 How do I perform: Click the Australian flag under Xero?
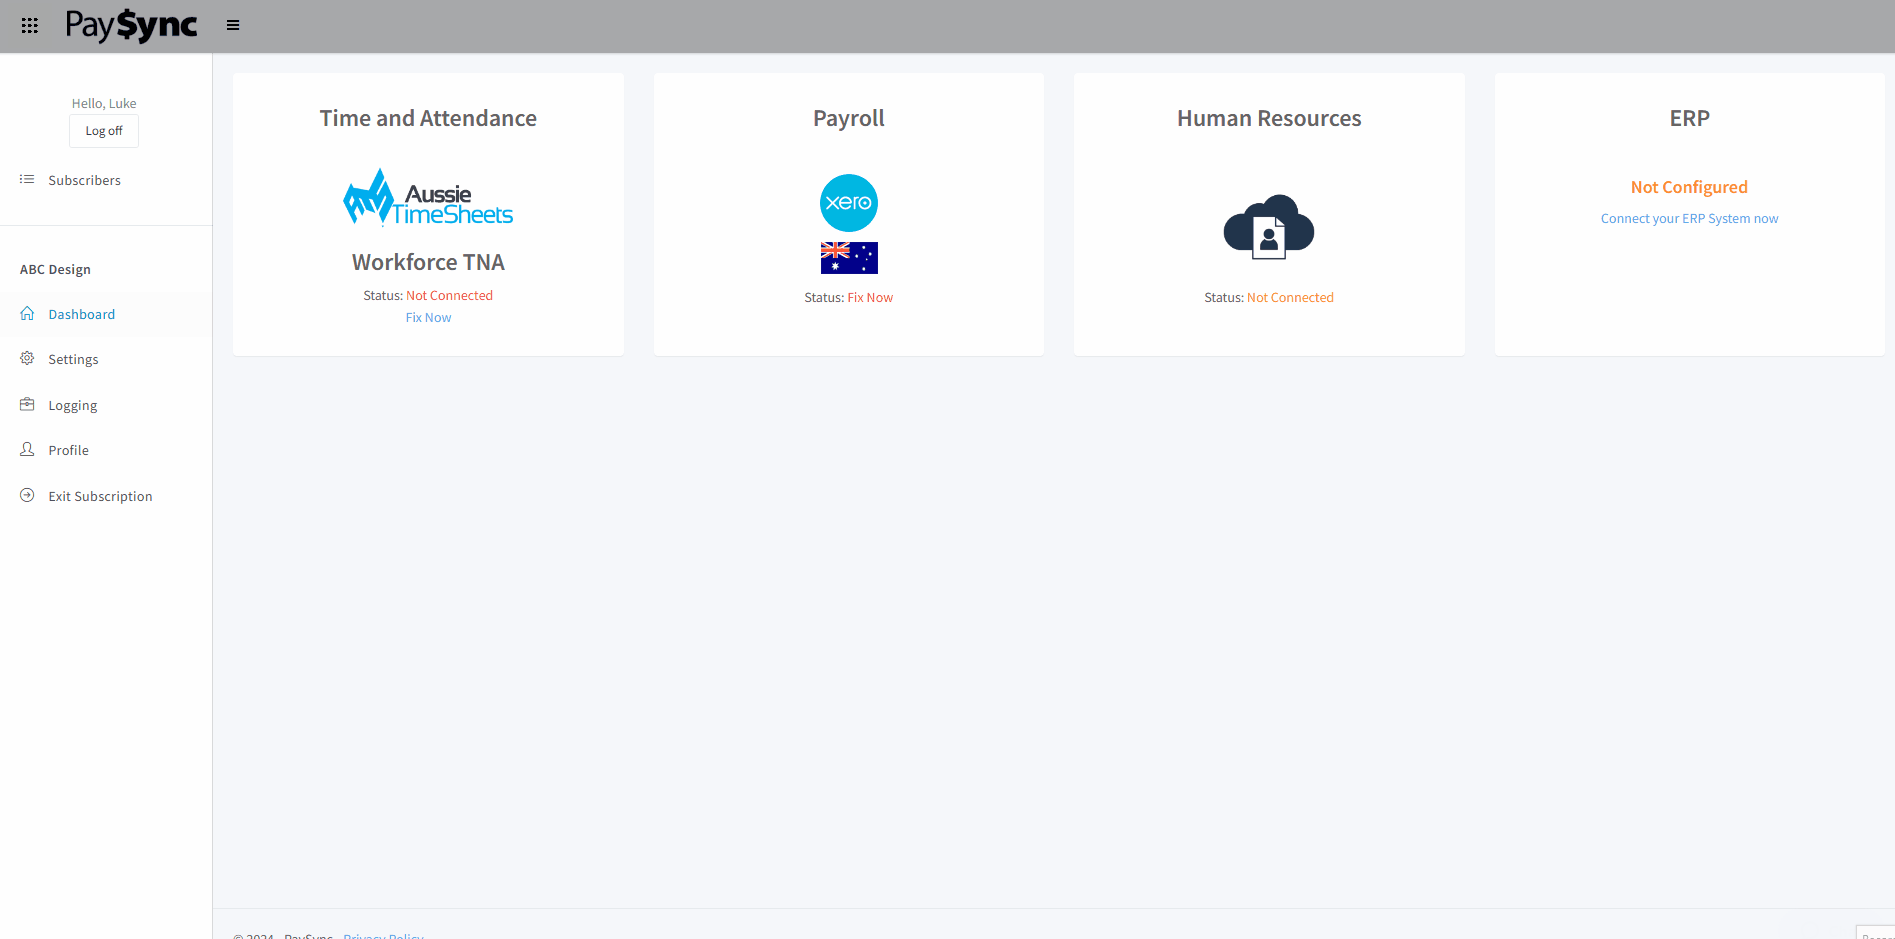848,257
